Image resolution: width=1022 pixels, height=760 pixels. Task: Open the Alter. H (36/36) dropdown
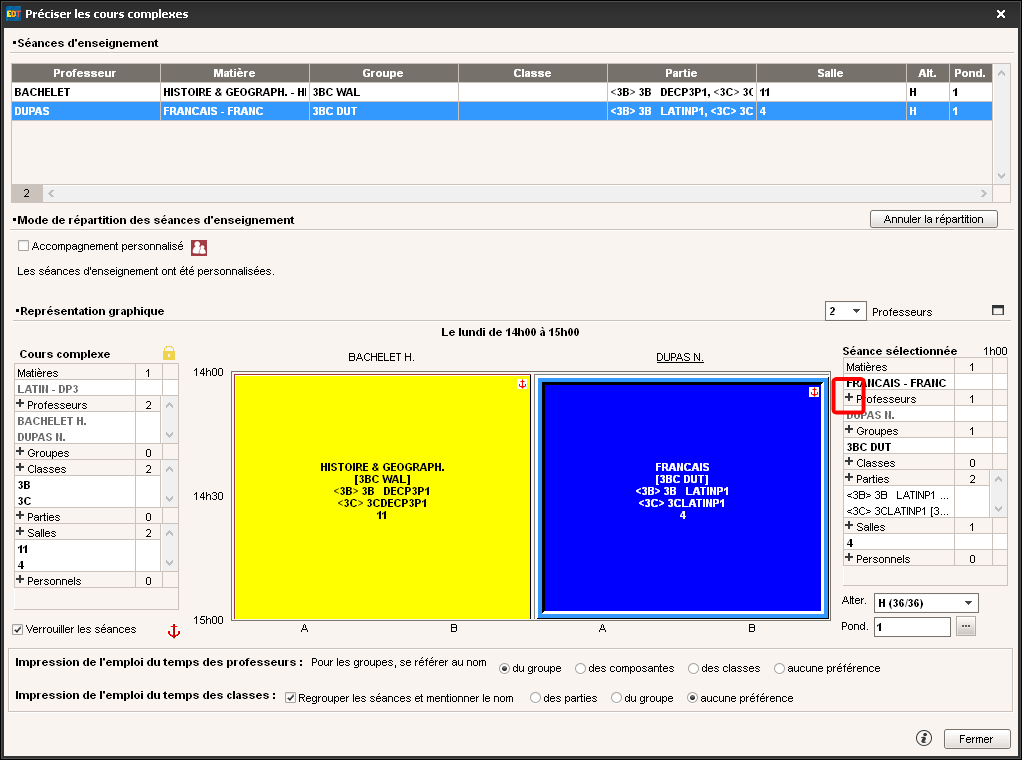tap(925, 603)
